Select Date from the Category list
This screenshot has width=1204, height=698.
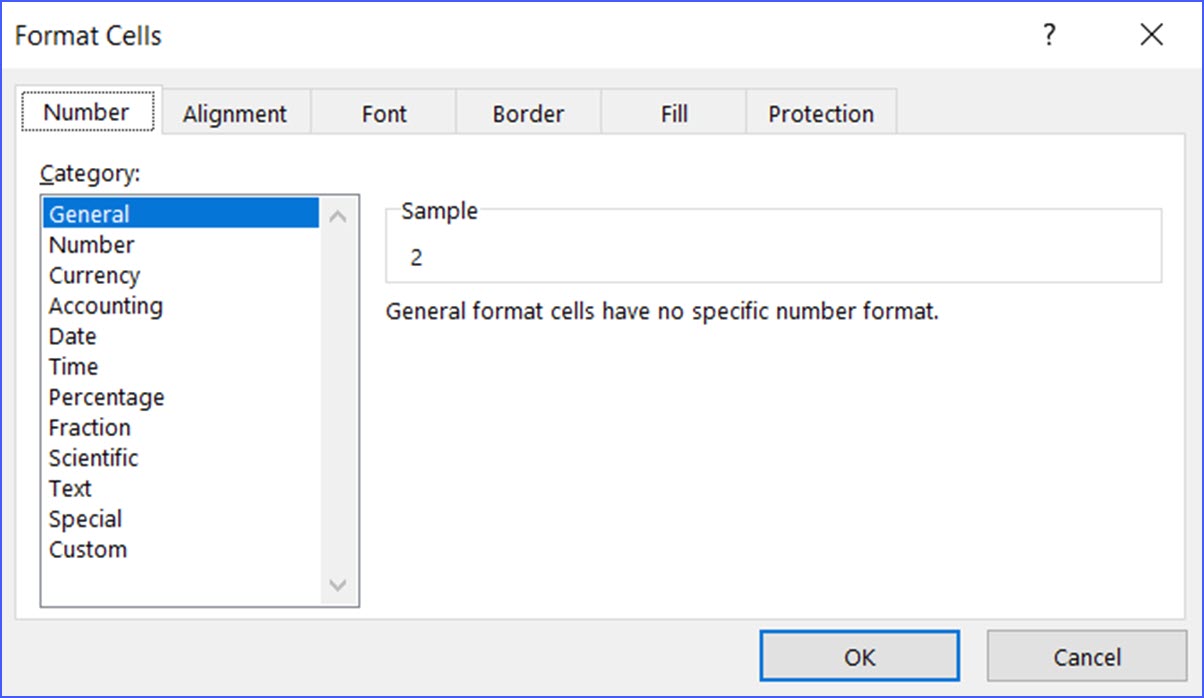click(72, 336)
